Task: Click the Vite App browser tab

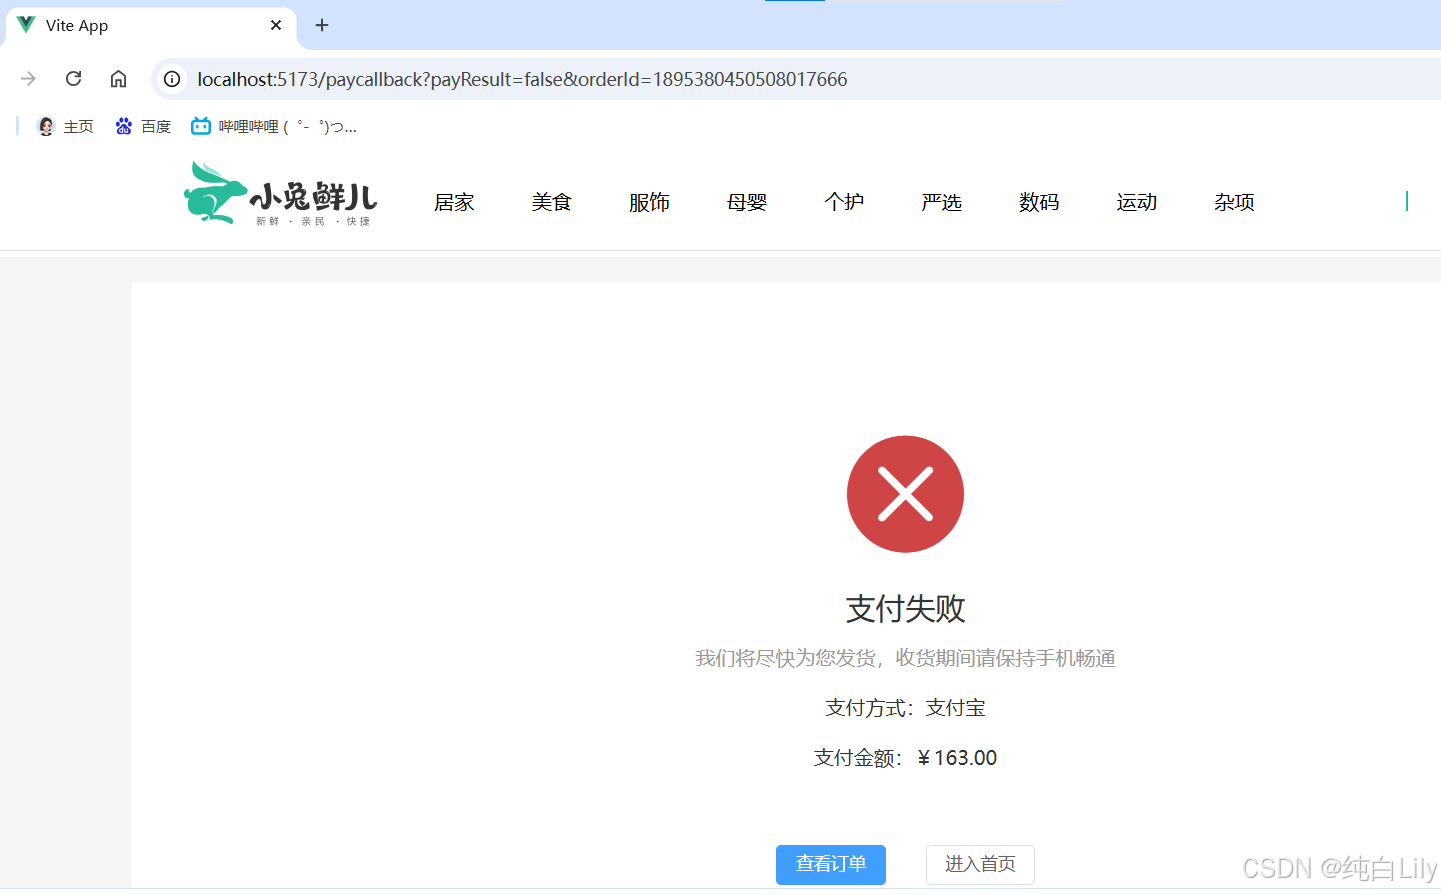Action: tap(140, 25)
